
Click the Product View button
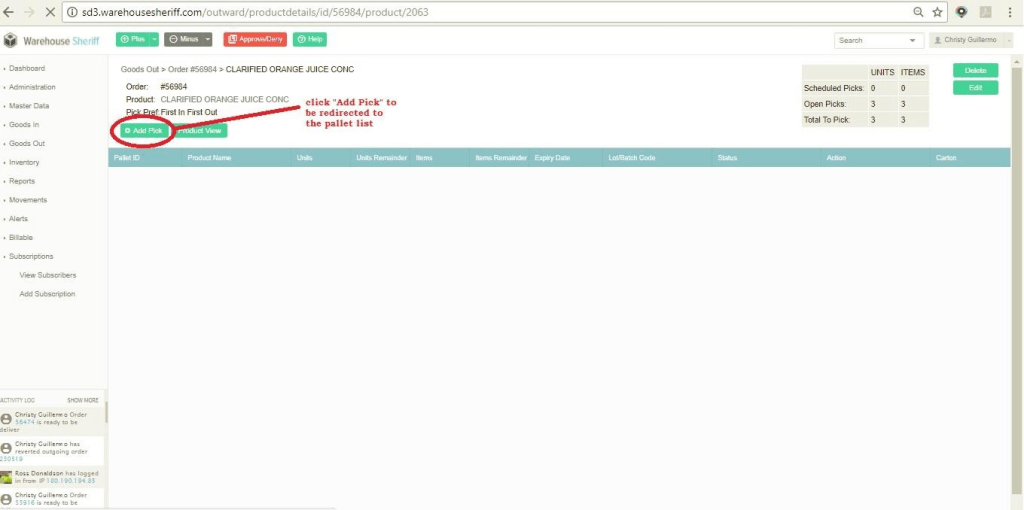point(201,131)
